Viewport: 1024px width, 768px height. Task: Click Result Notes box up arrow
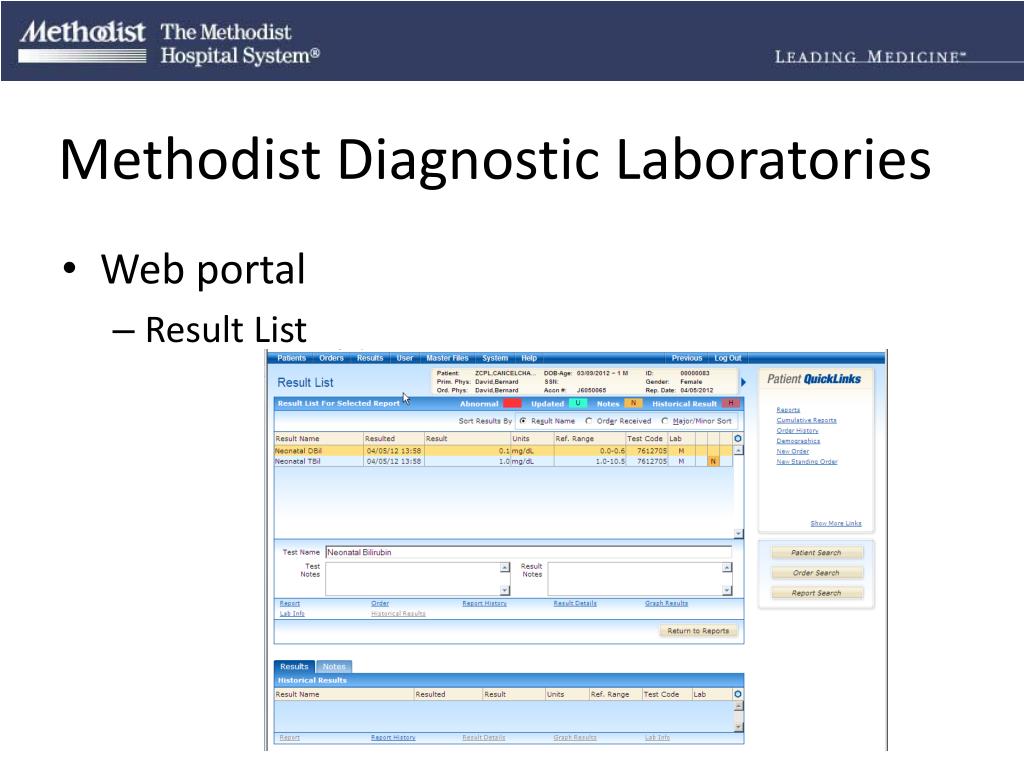coord(727,568)
